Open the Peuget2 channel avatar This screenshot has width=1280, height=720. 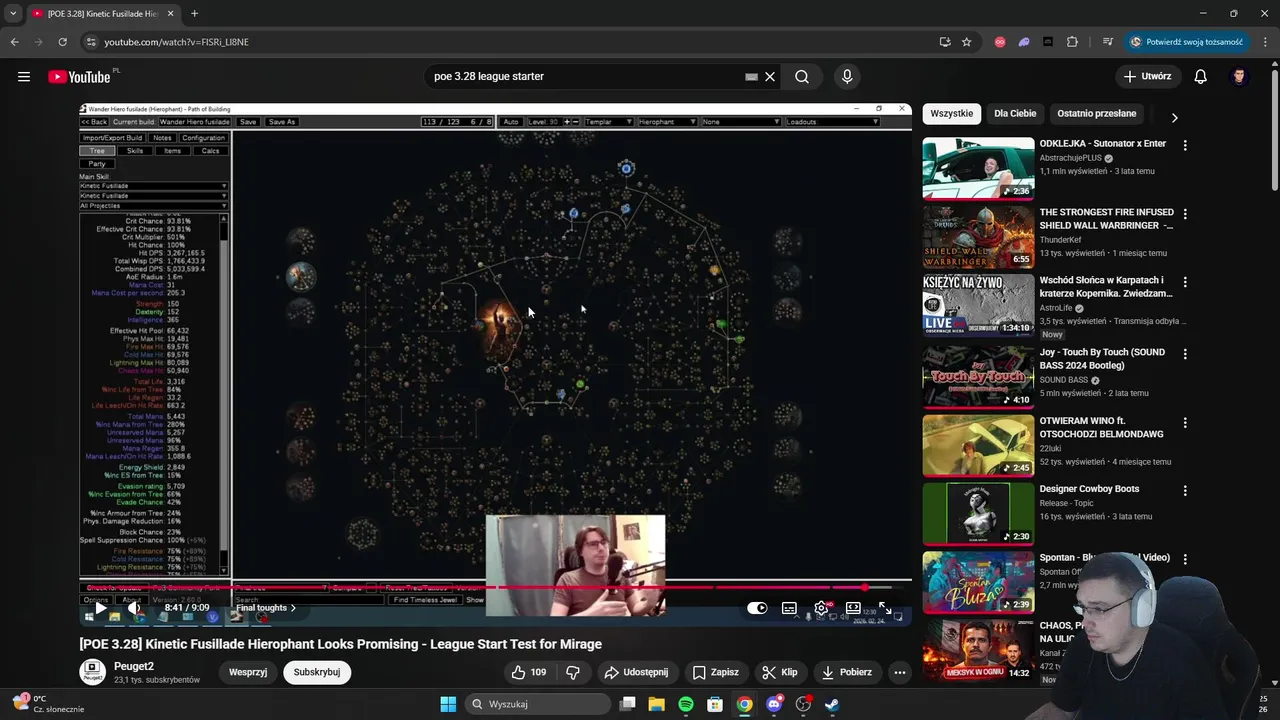tap(92, 671)
